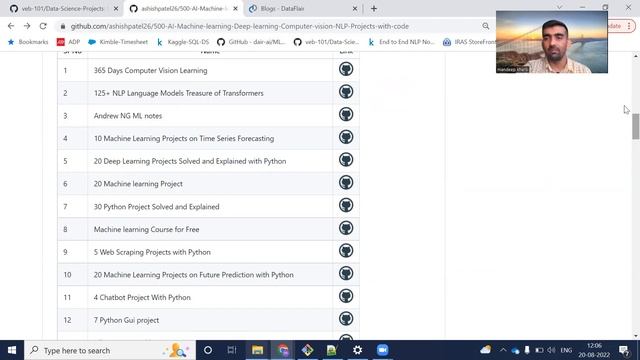Image resolution: width=640 pixels, height=360 pixels.
Task: Open GitHub link for 20 Machine learning Project
Action: pyautogui.click(x=346, y=182)
